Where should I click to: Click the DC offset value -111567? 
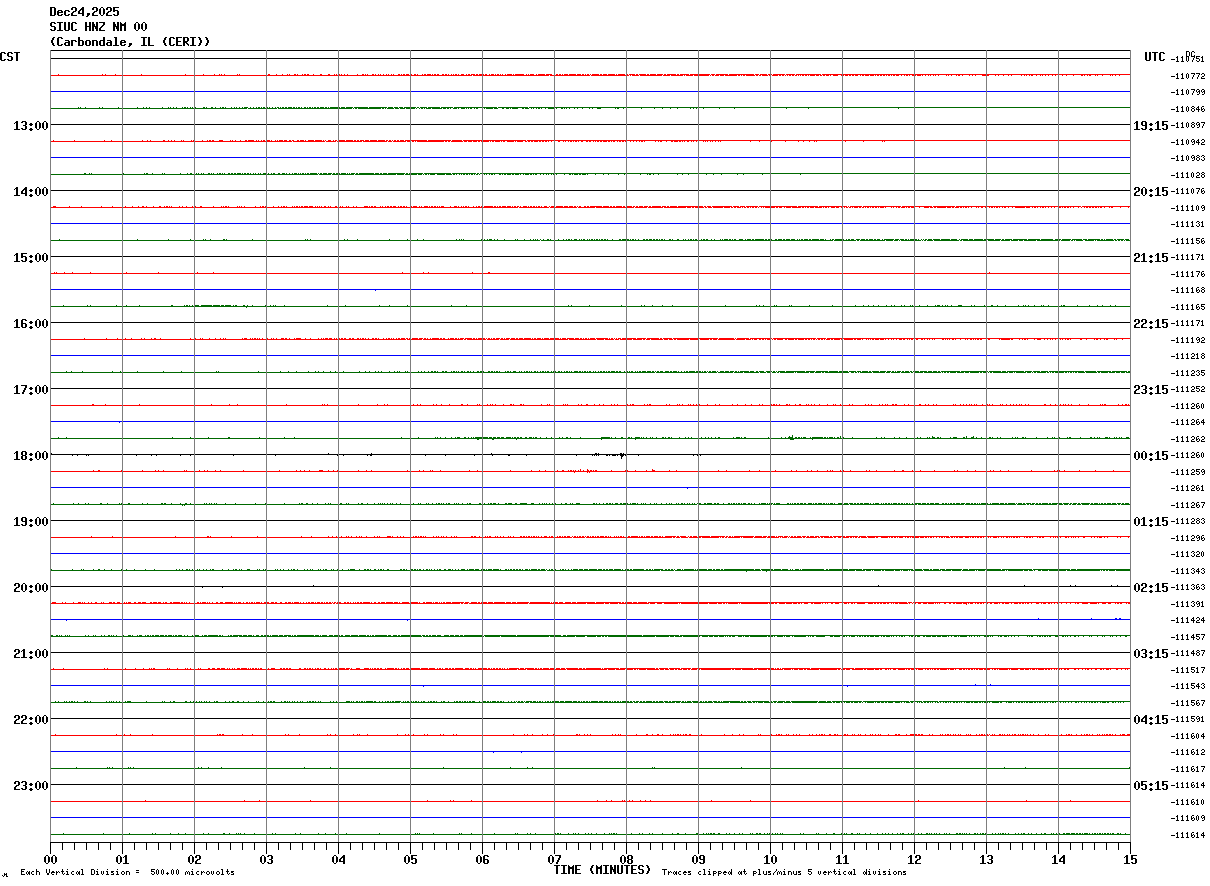[x=1188, y=704]
